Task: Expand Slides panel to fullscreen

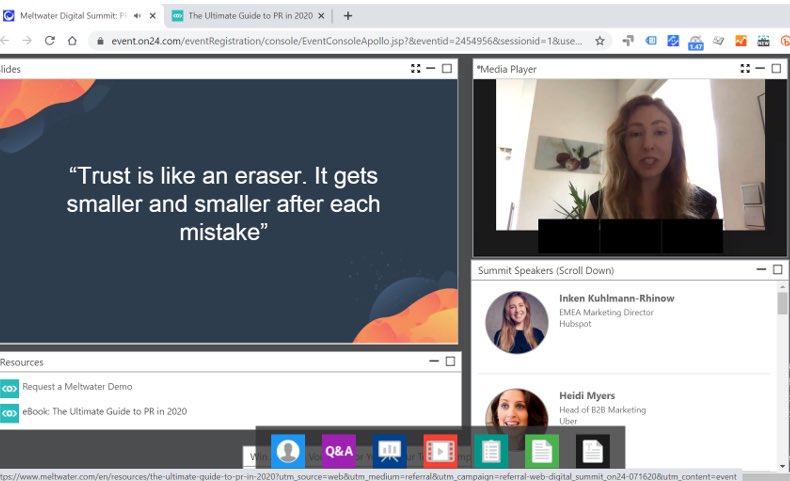Action: click(x=416, y=68)
